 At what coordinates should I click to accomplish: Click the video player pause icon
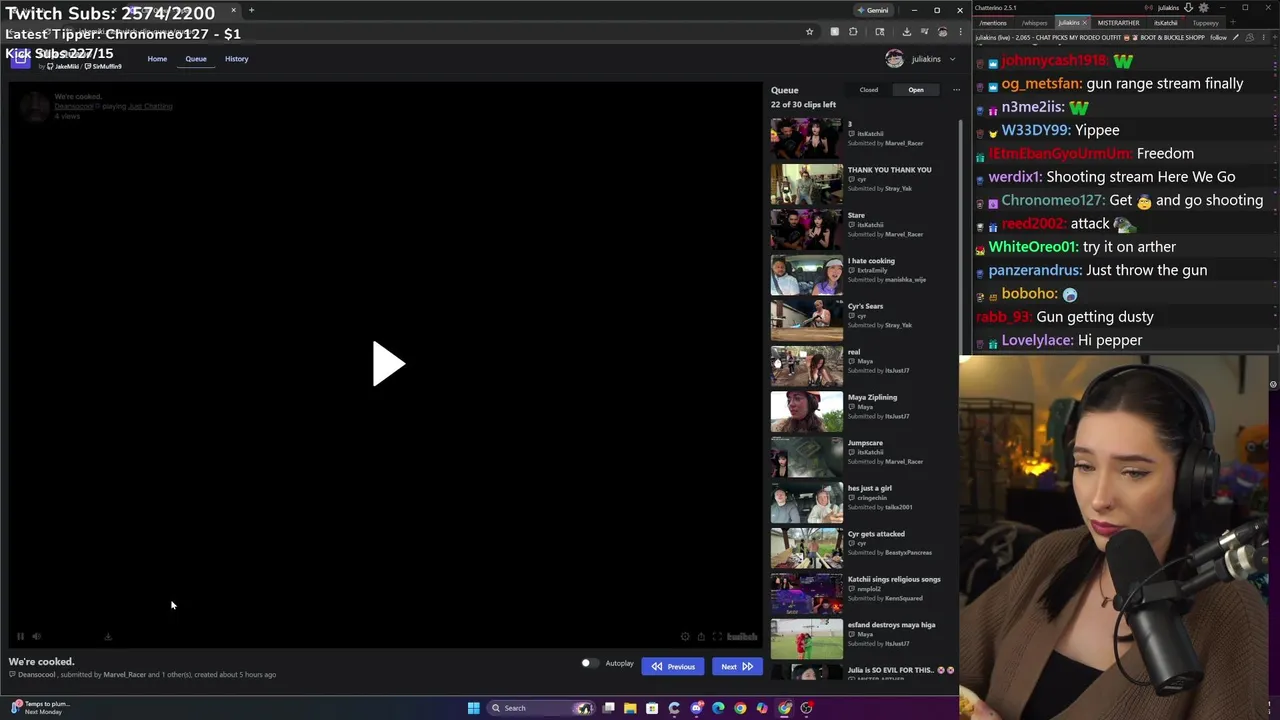pyautogui.click(x=20, y=636)
